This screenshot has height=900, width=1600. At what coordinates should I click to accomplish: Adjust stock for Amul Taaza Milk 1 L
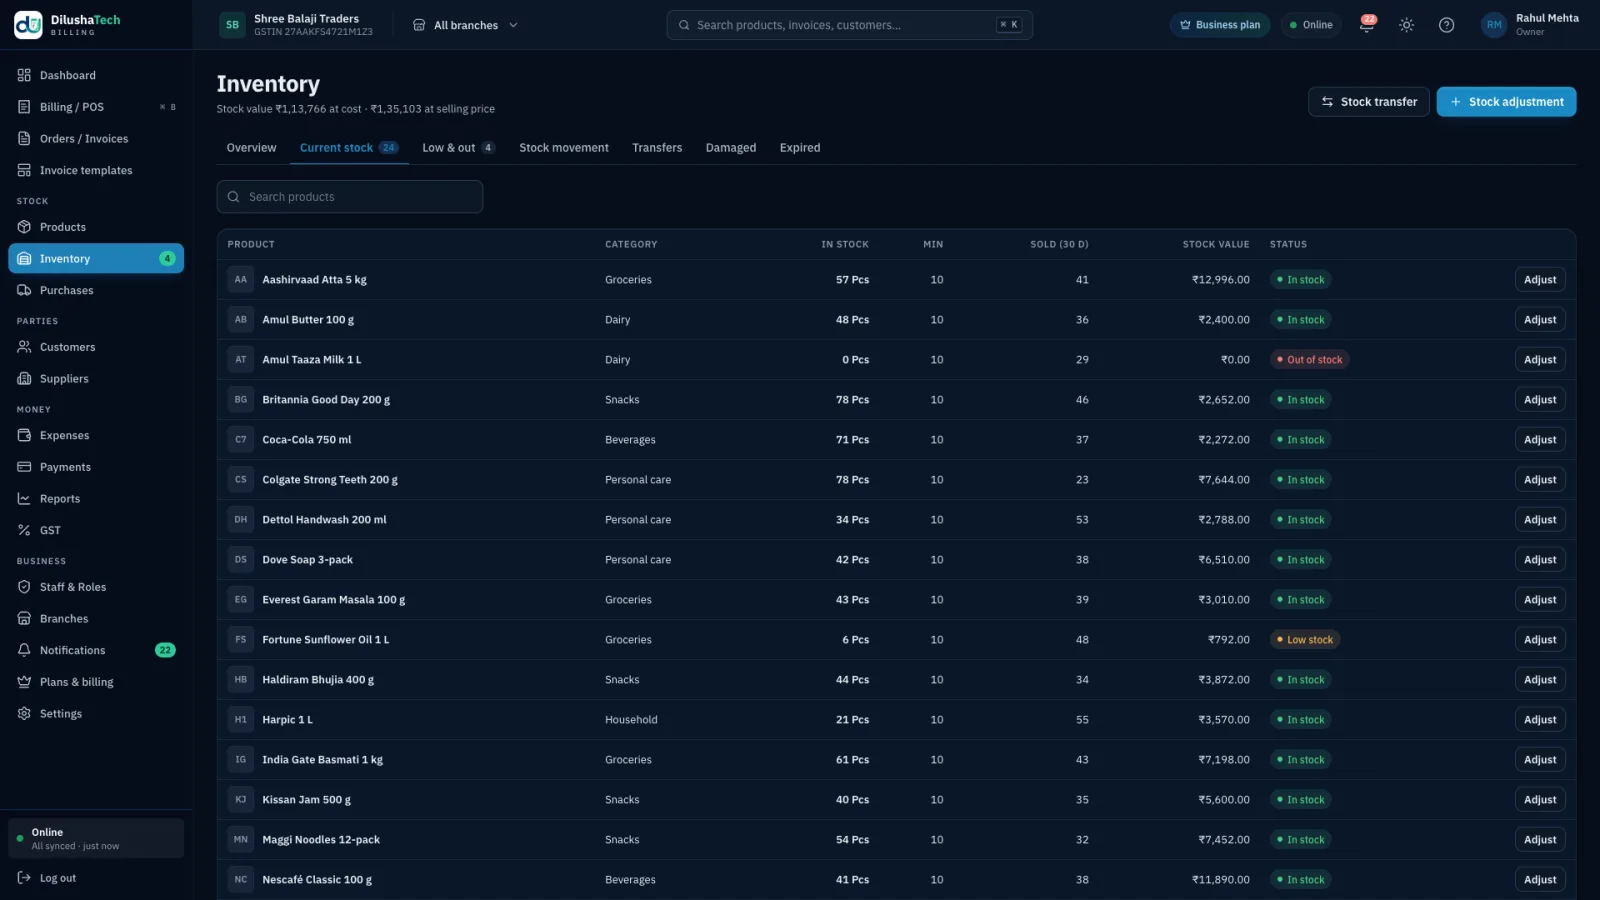(1540, 360)
